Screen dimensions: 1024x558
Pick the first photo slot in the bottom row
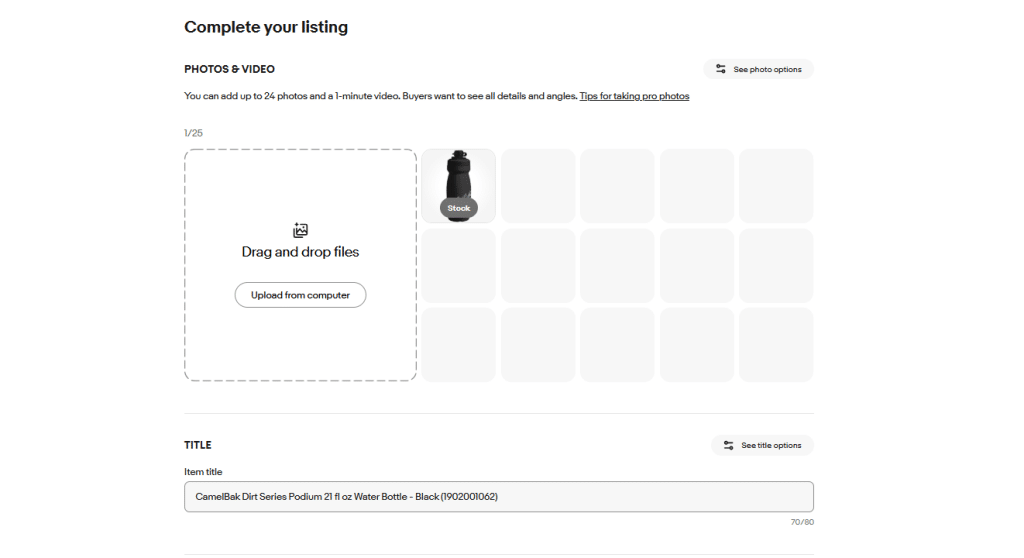(x=458, y=345)
